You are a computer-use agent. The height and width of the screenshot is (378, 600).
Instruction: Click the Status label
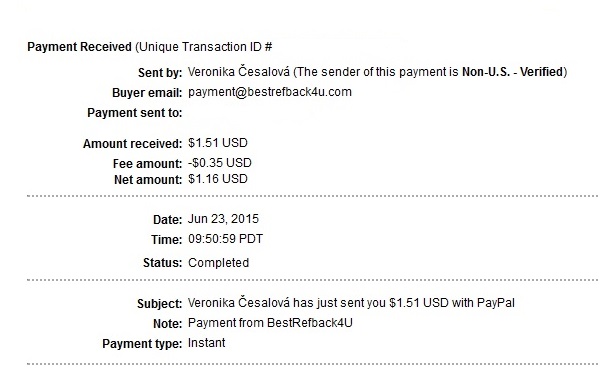click(162, 263)
